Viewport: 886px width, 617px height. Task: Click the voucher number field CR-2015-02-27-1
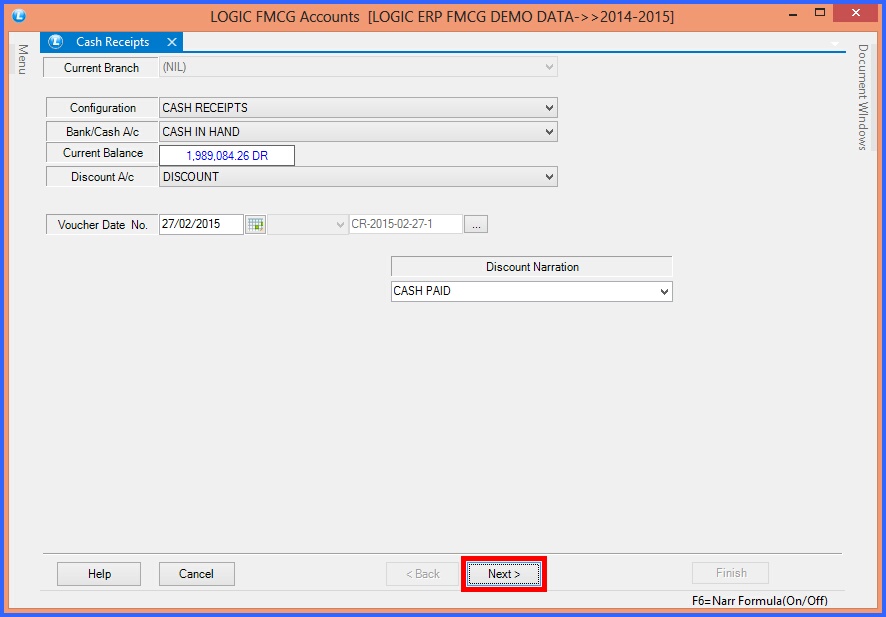coord(406,224)
